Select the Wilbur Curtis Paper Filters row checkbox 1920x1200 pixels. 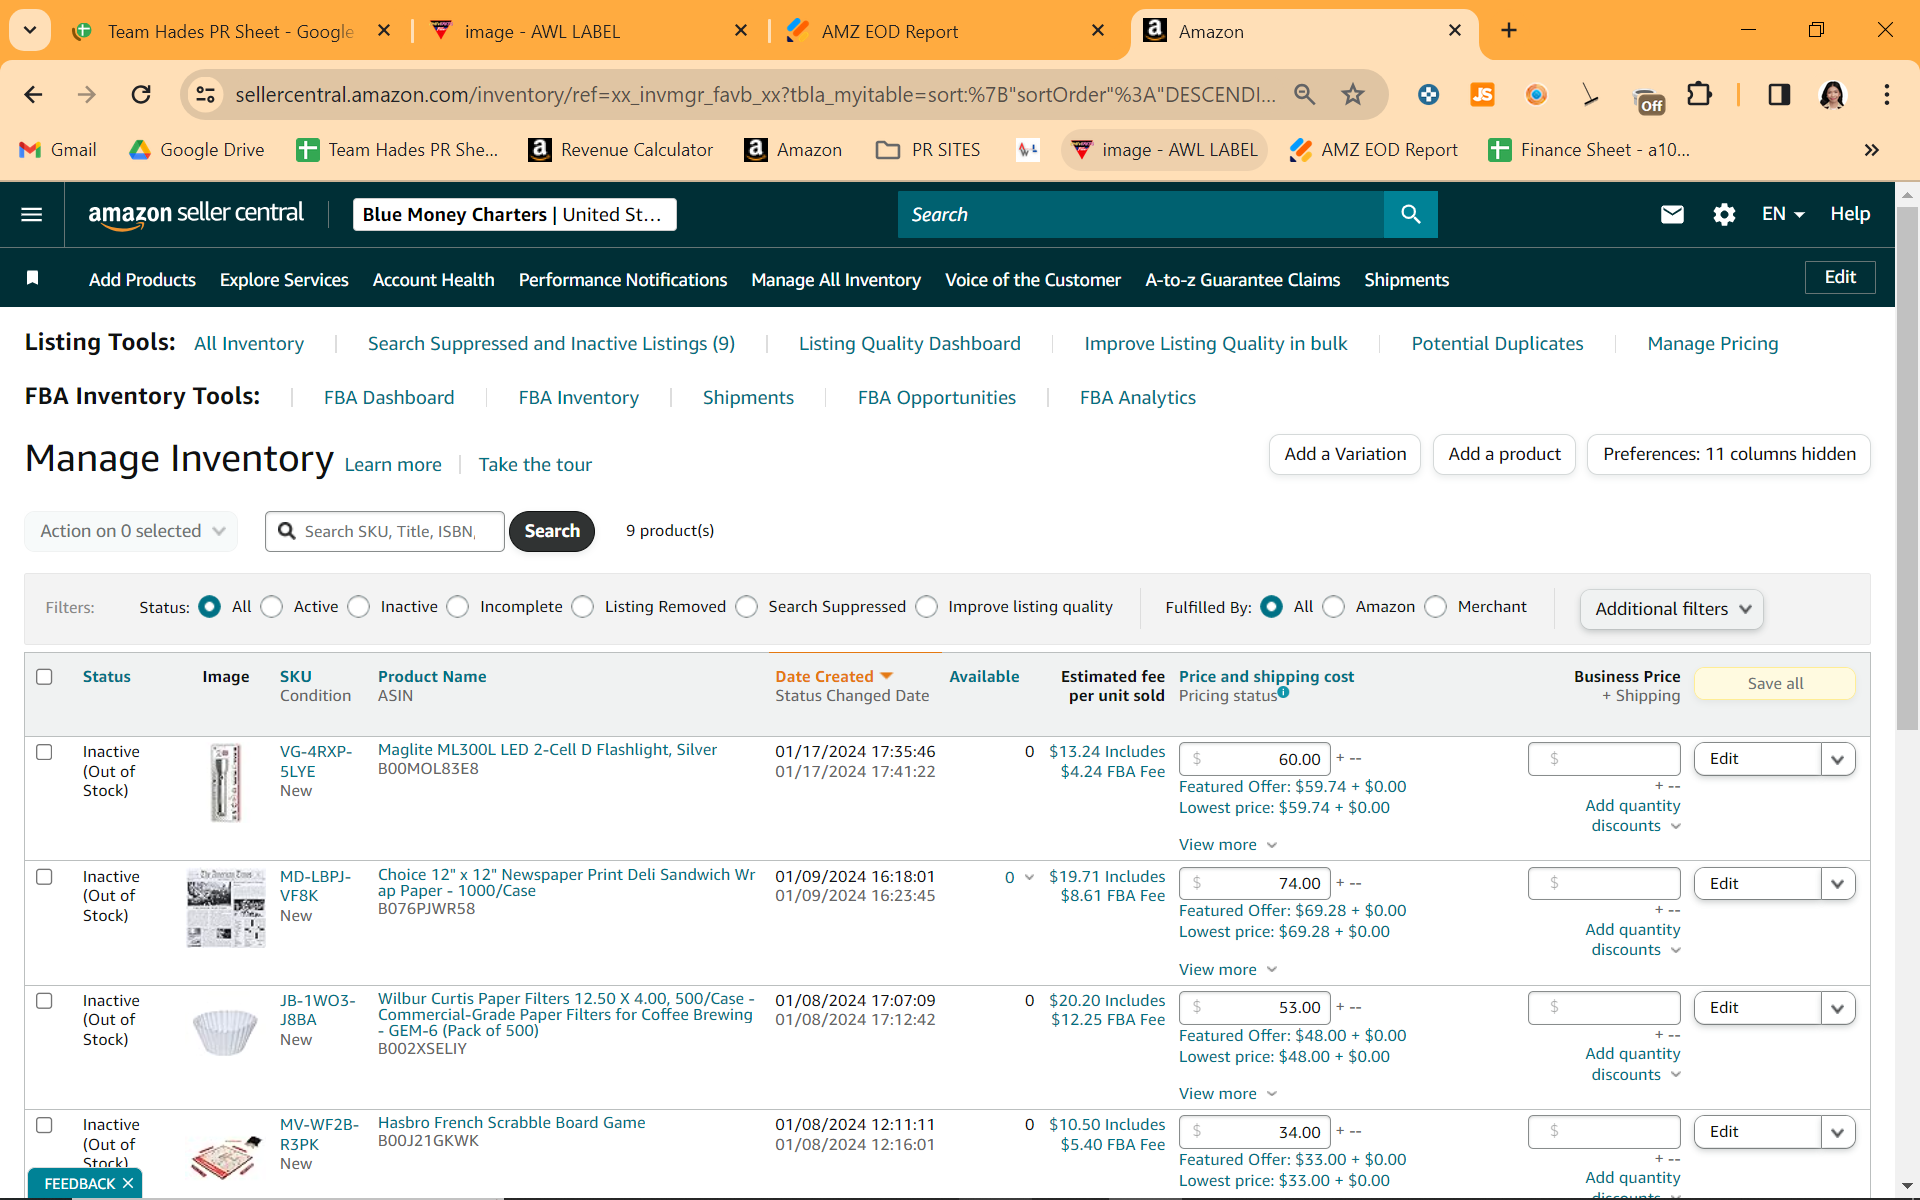point(44,1001)
